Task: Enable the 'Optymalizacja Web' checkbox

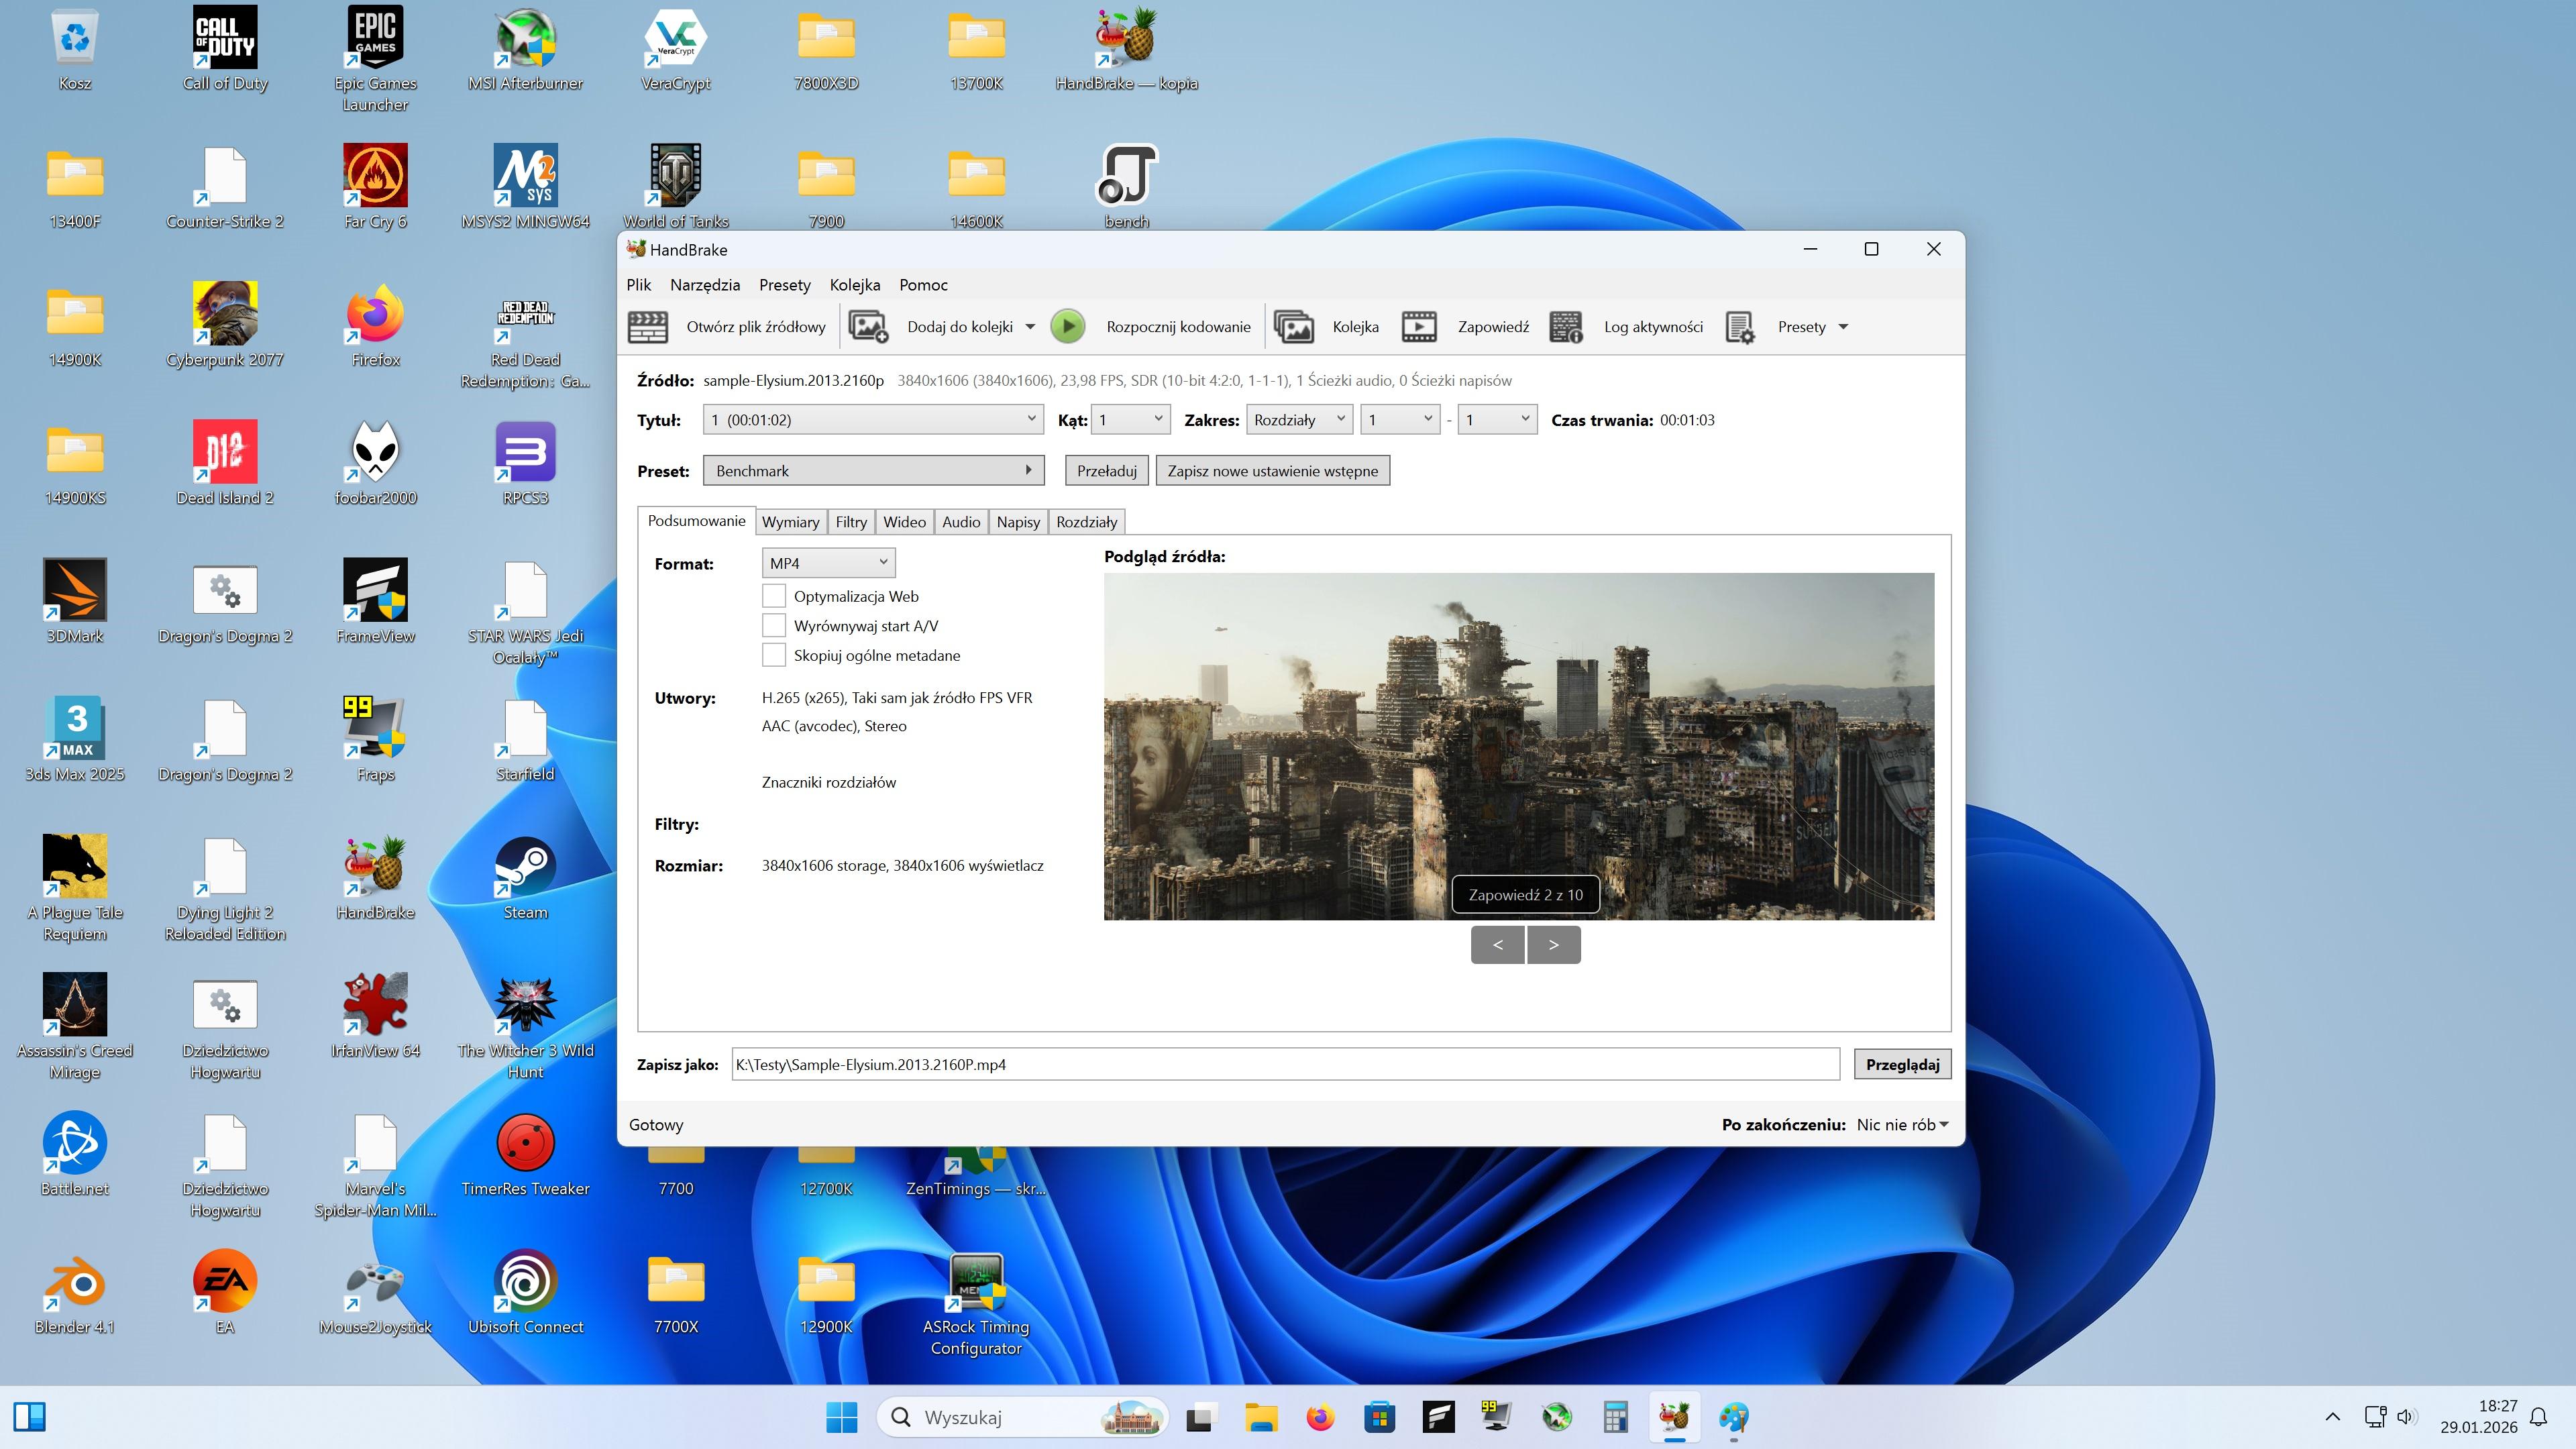Action: 773,596
